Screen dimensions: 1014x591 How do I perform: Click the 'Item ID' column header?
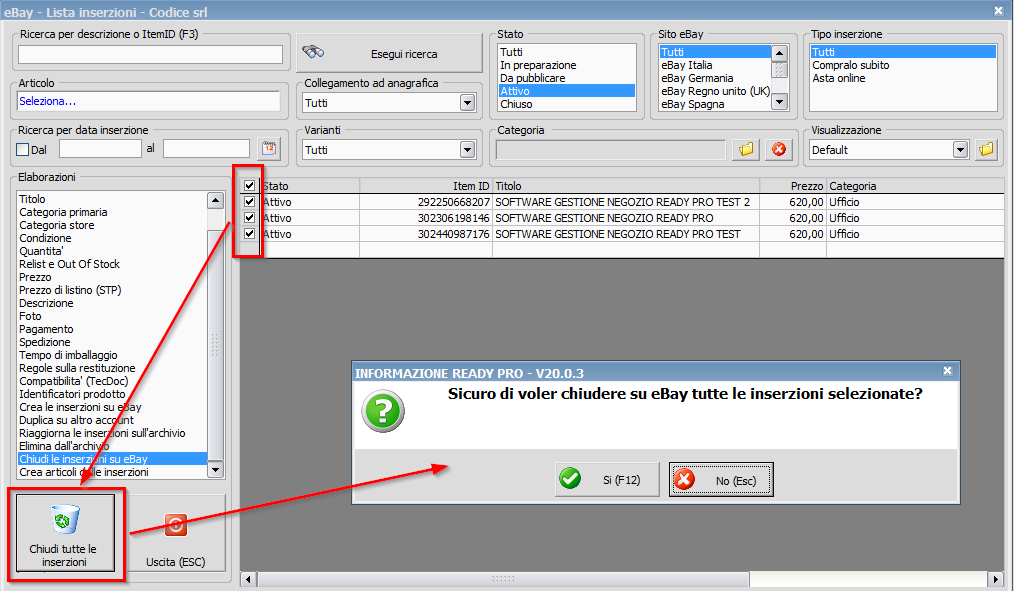click(x=426, y=186)
